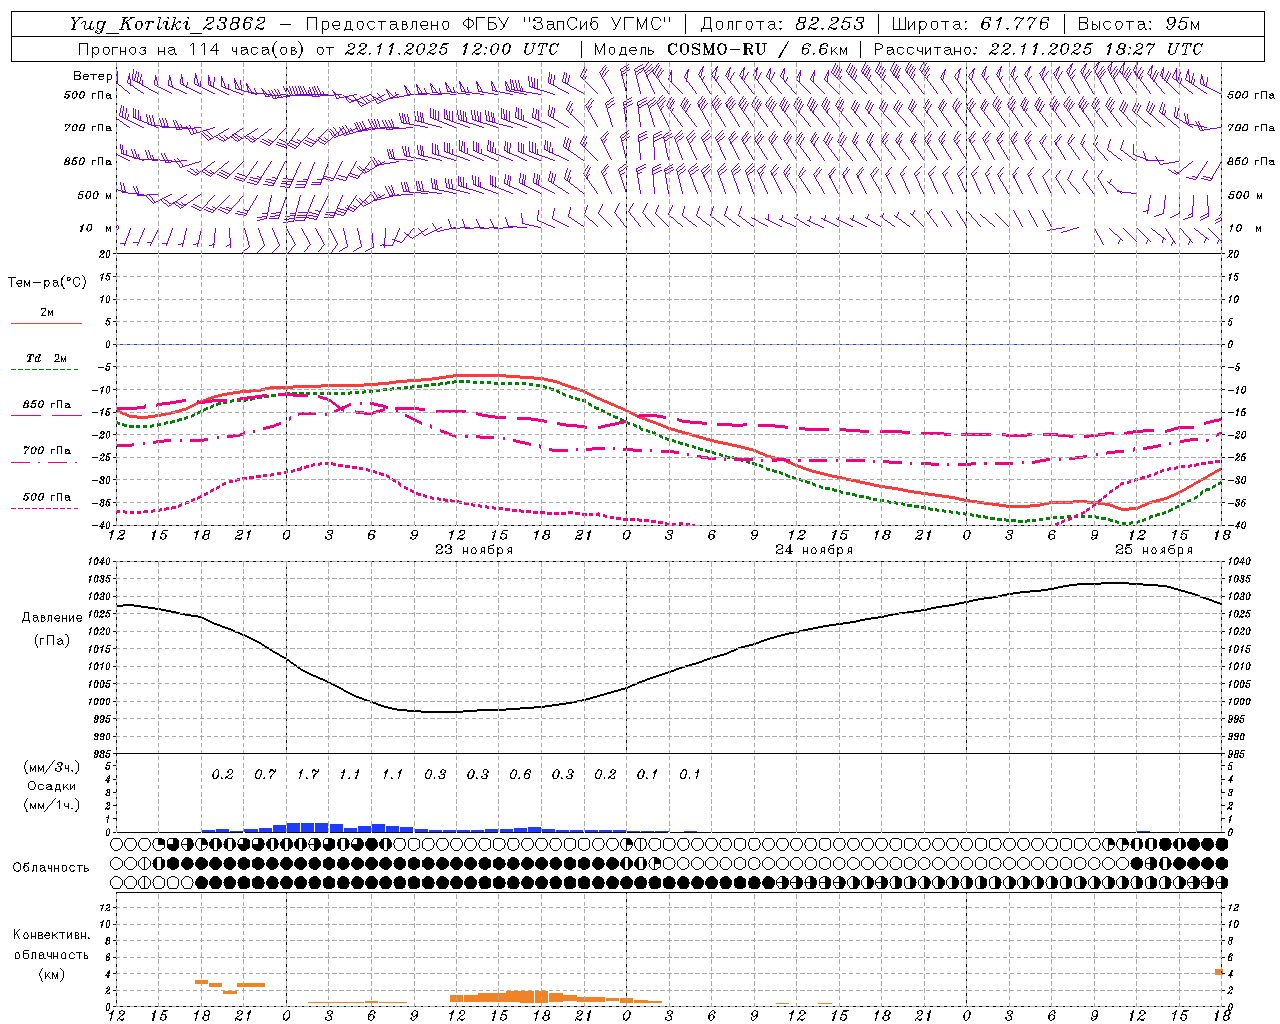This screenshot has width=1280, height=1024.
Task: Click the "Ветер" wind panel label
Action: (92, 76)
